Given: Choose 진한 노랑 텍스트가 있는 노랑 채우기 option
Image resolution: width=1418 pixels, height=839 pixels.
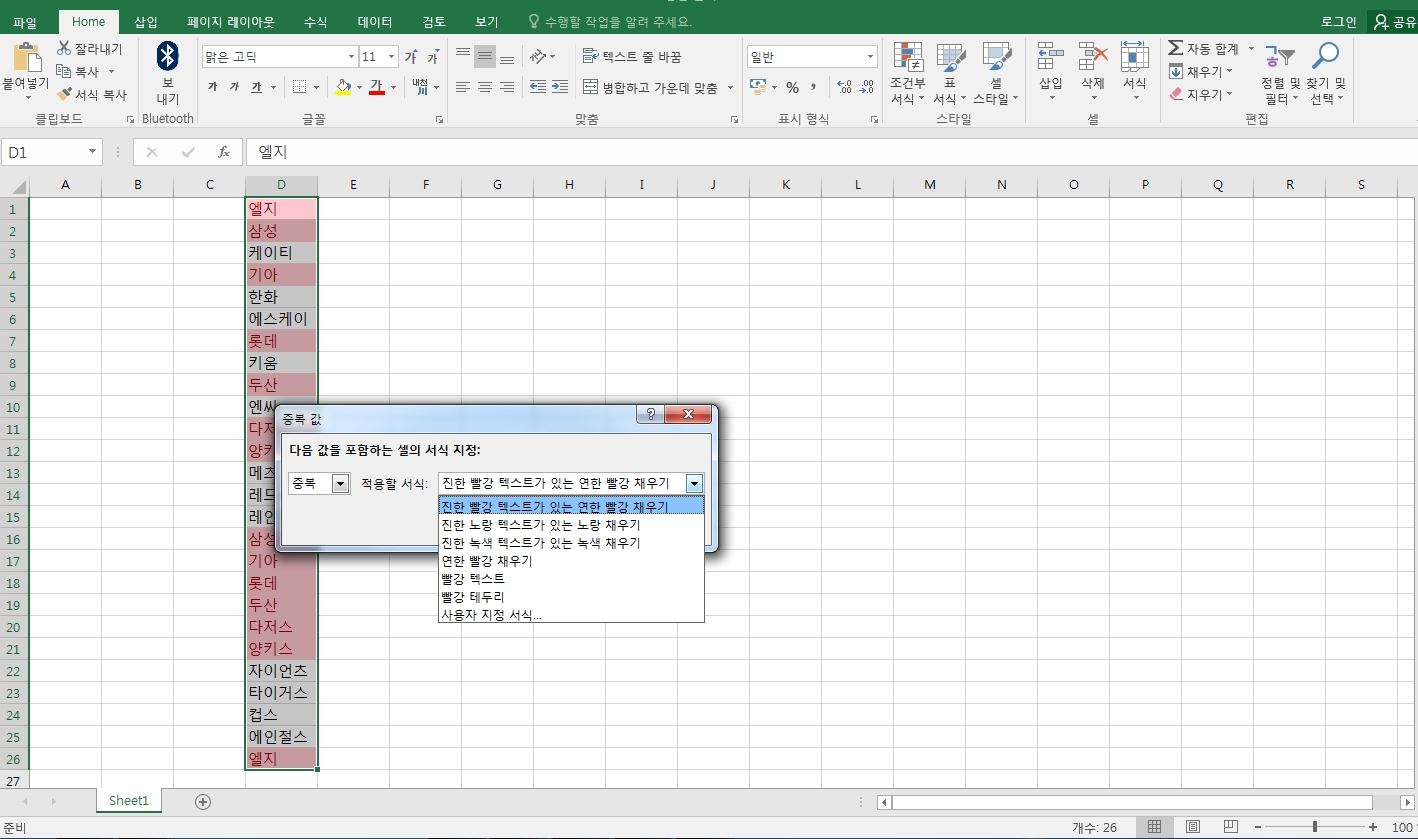Looking at the screenshot, I should (x=571, y=525).
